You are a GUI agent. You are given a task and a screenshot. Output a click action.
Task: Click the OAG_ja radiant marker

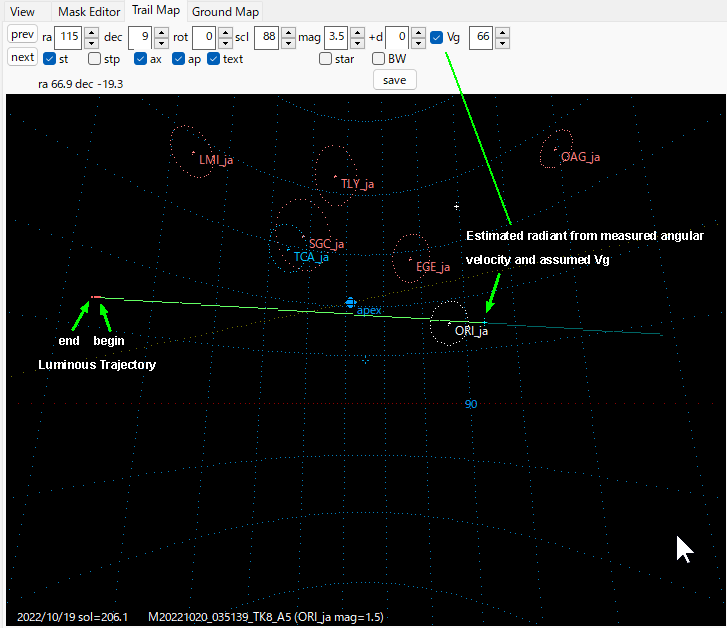coord(555,151)
